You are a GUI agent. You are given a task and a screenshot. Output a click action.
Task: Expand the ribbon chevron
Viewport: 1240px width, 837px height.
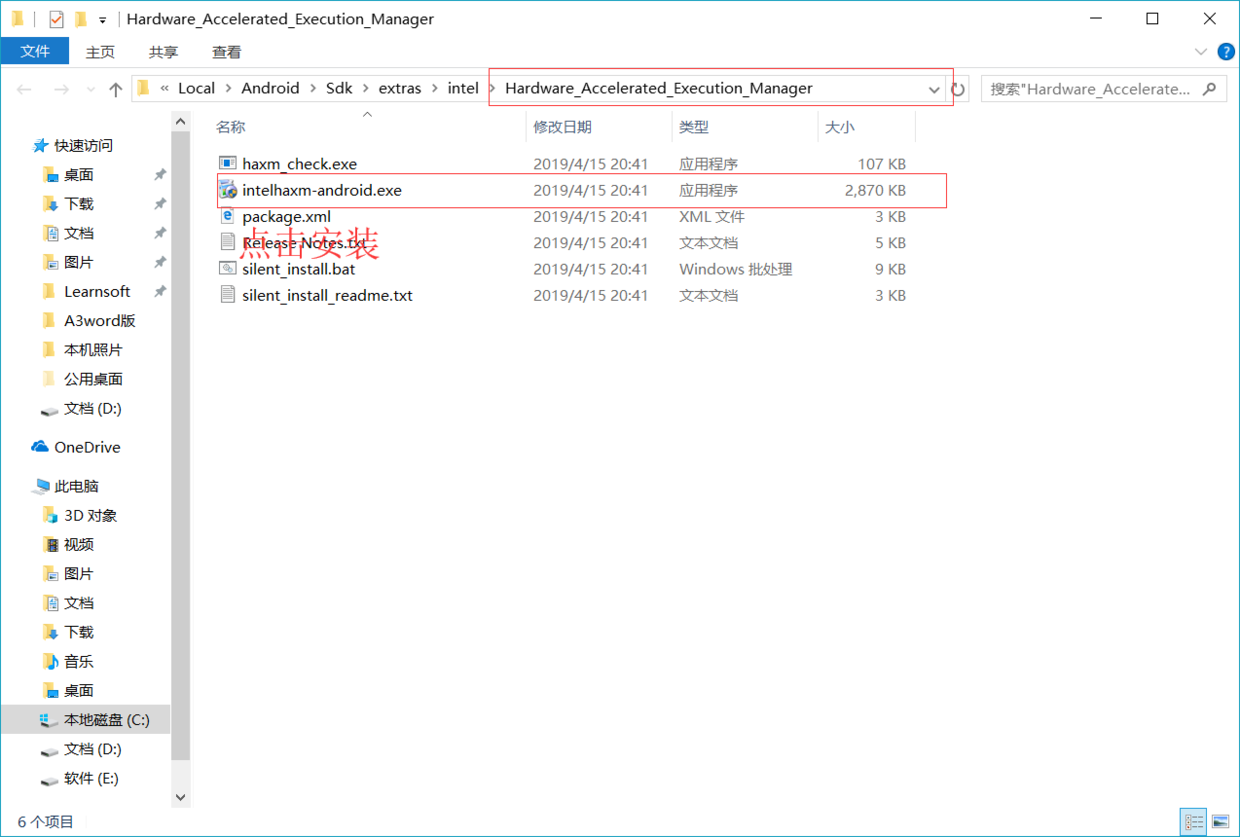1200,51
